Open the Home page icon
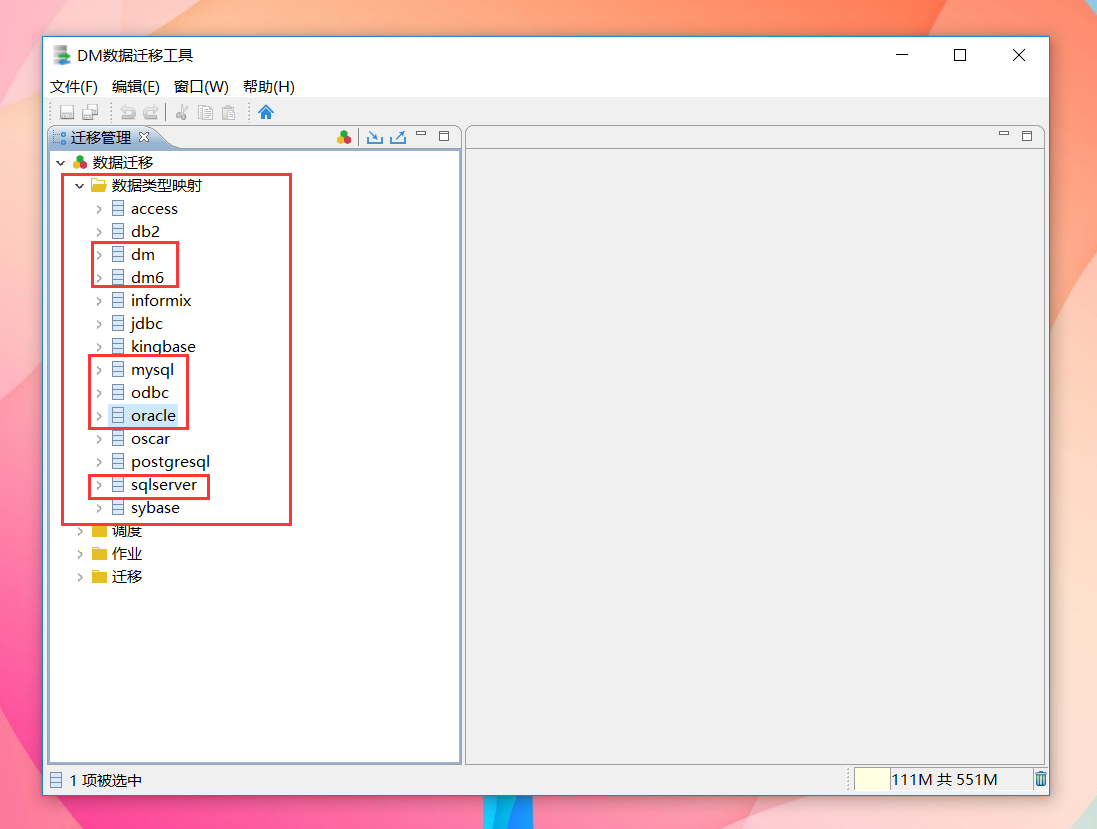 click(x=266, y=112)
